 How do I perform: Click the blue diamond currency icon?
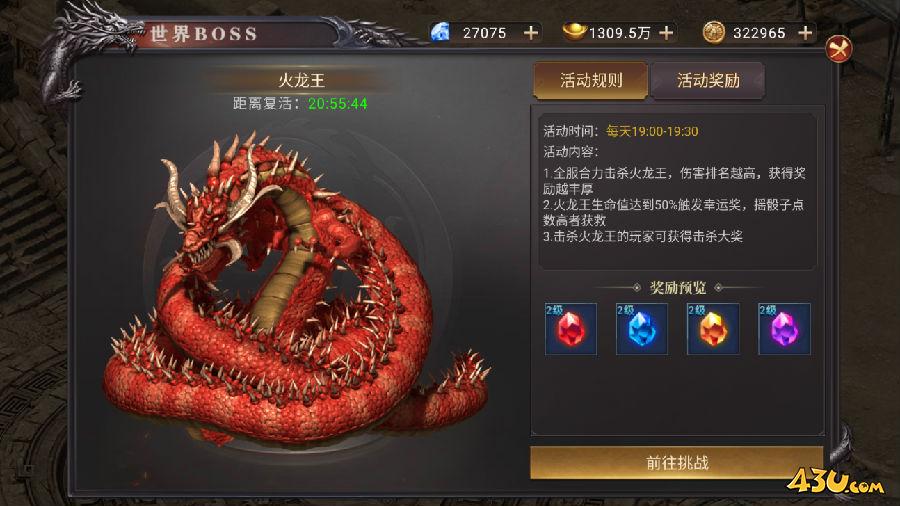[440, 32]
